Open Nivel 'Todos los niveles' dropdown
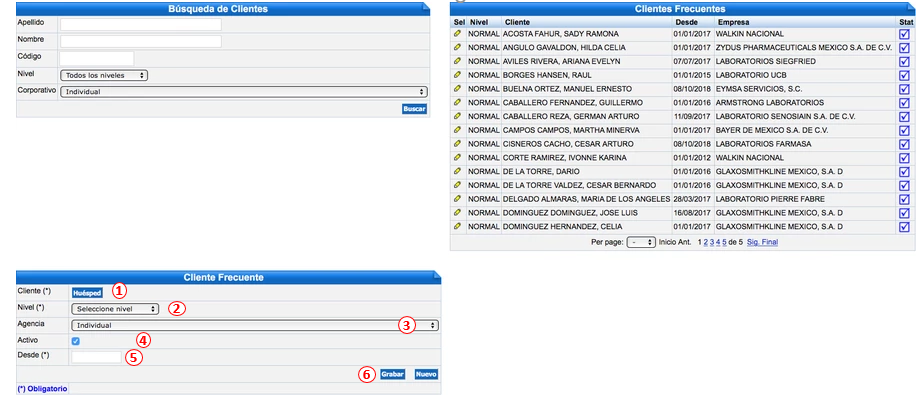 pyautogui.click(x=104, y=76)
